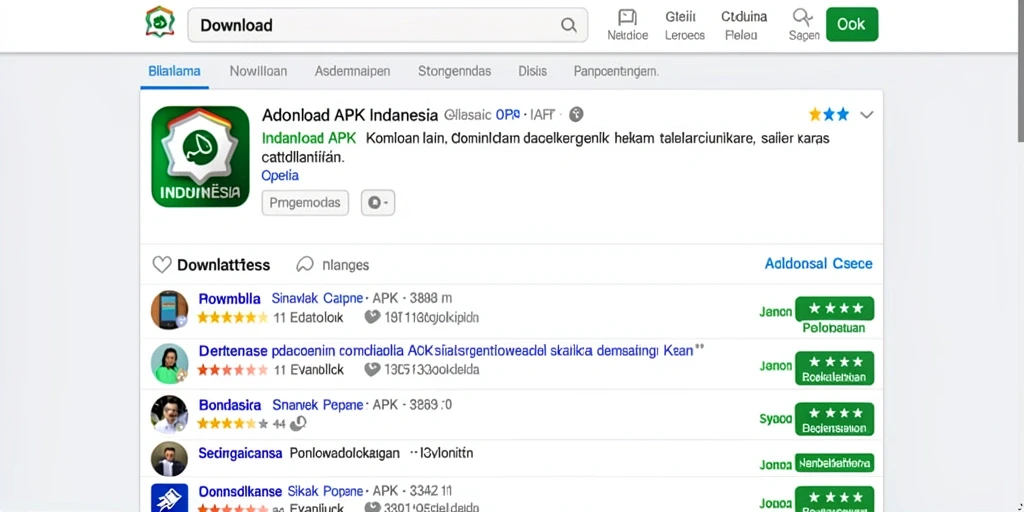This screenshot has height=512, width=1024.
Task: Click the blue Donnsdlkanse app icon
Action: pos(169,498)
